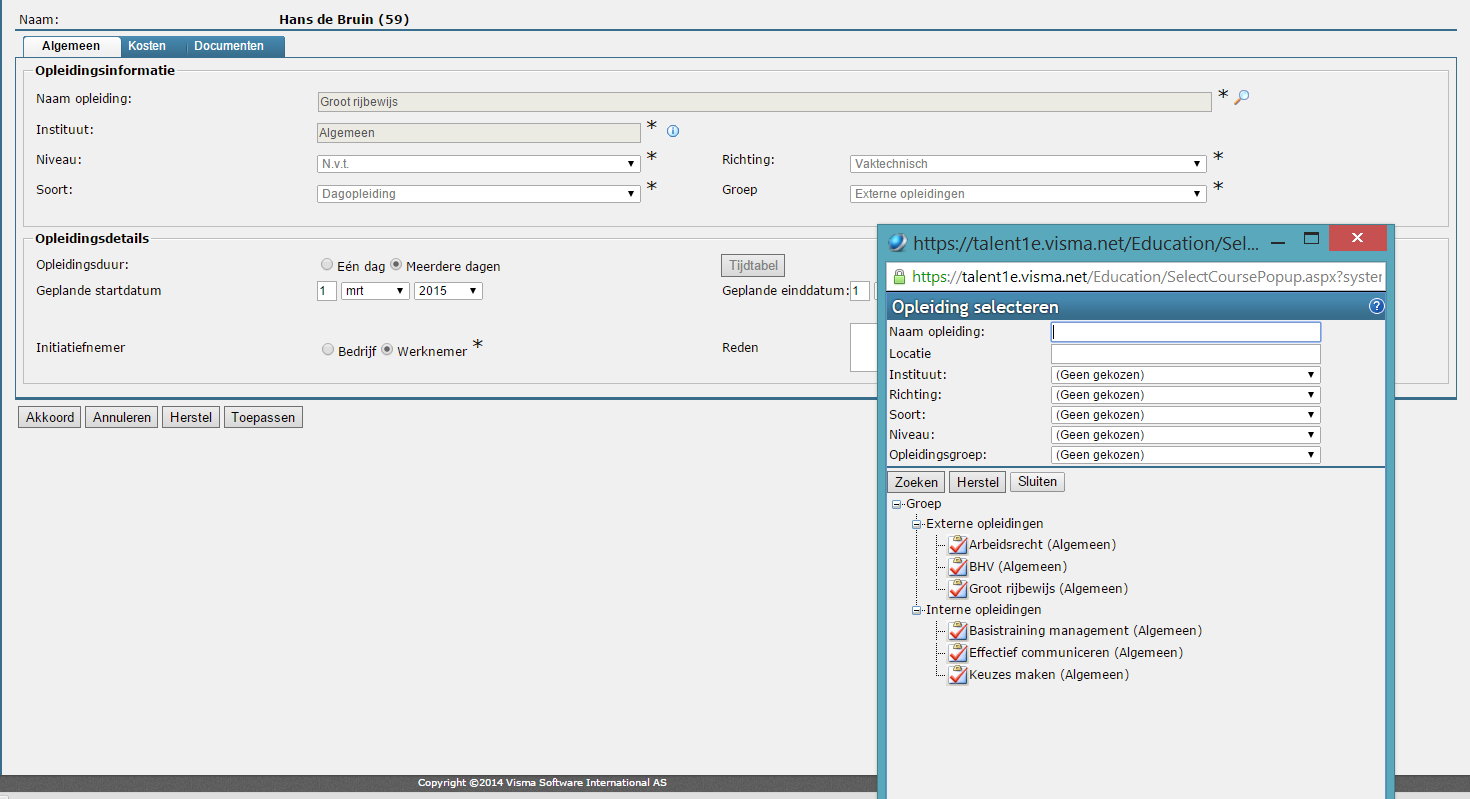Viewport: 1470px width, 799px height.
Task: Click the Instituut info icon
Action: 673,131
